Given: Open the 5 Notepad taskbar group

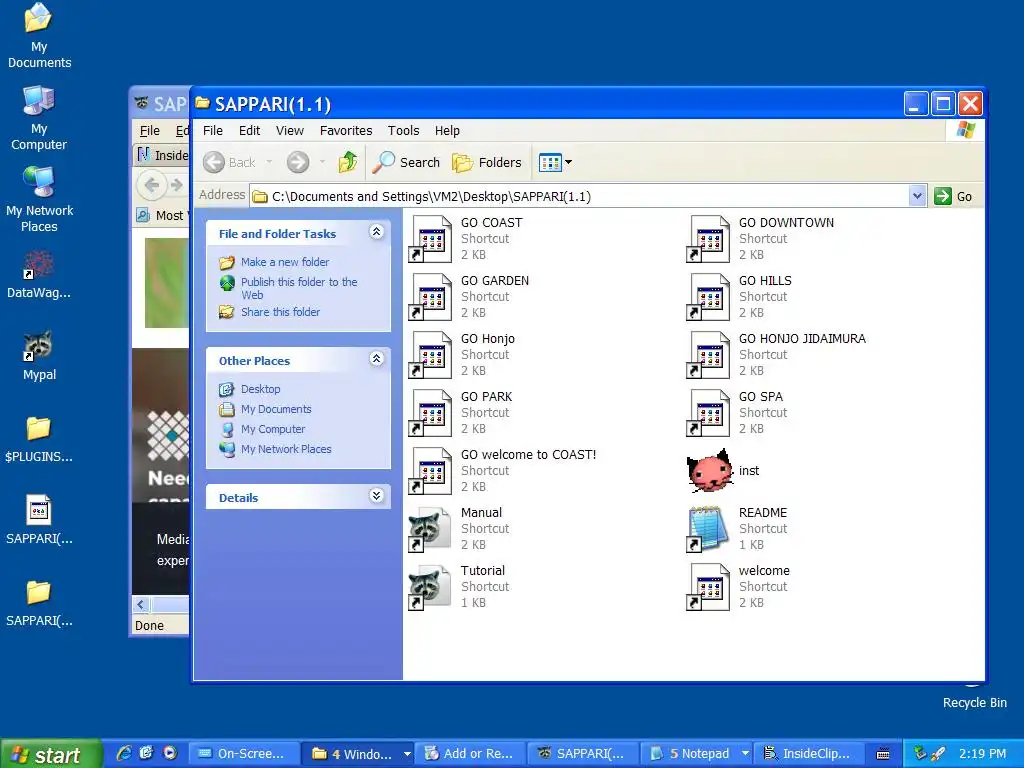Looking at the screenshot, I should [697, 754].
